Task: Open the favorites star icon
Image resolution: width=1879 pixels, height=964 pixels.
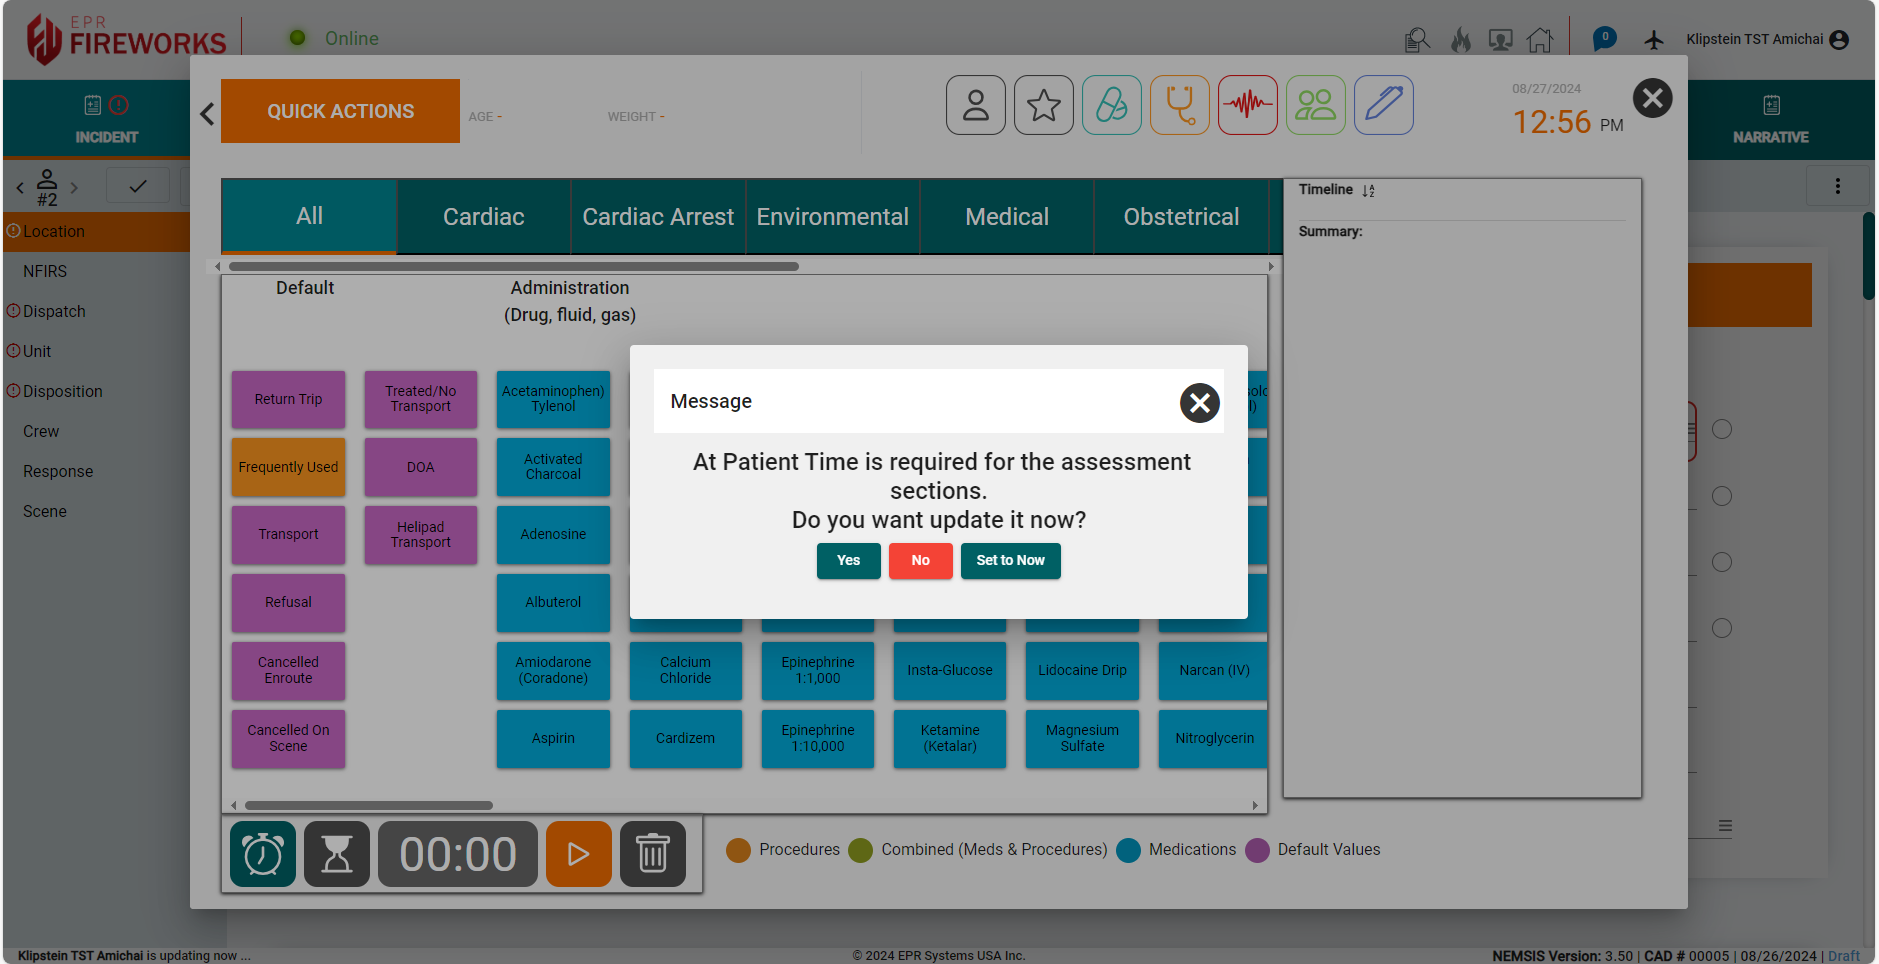Action: pos(1043,105)
